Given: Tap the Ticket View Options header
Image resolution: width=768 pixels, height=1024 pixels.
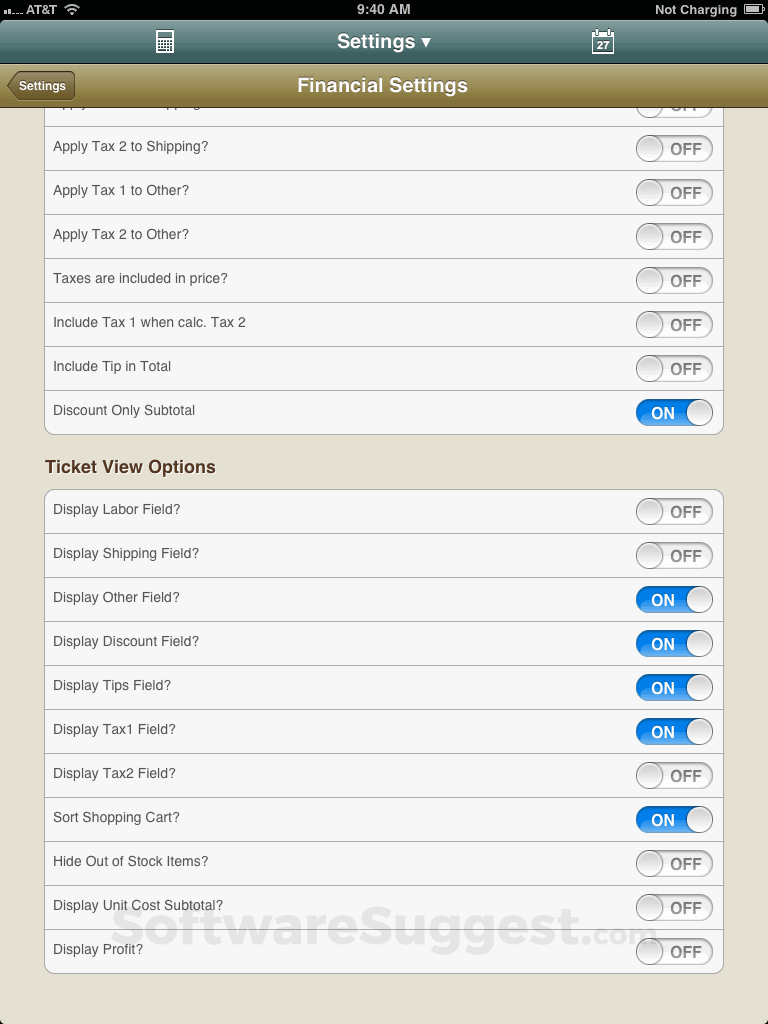Looking at the screenshot, I should (130, 467).
